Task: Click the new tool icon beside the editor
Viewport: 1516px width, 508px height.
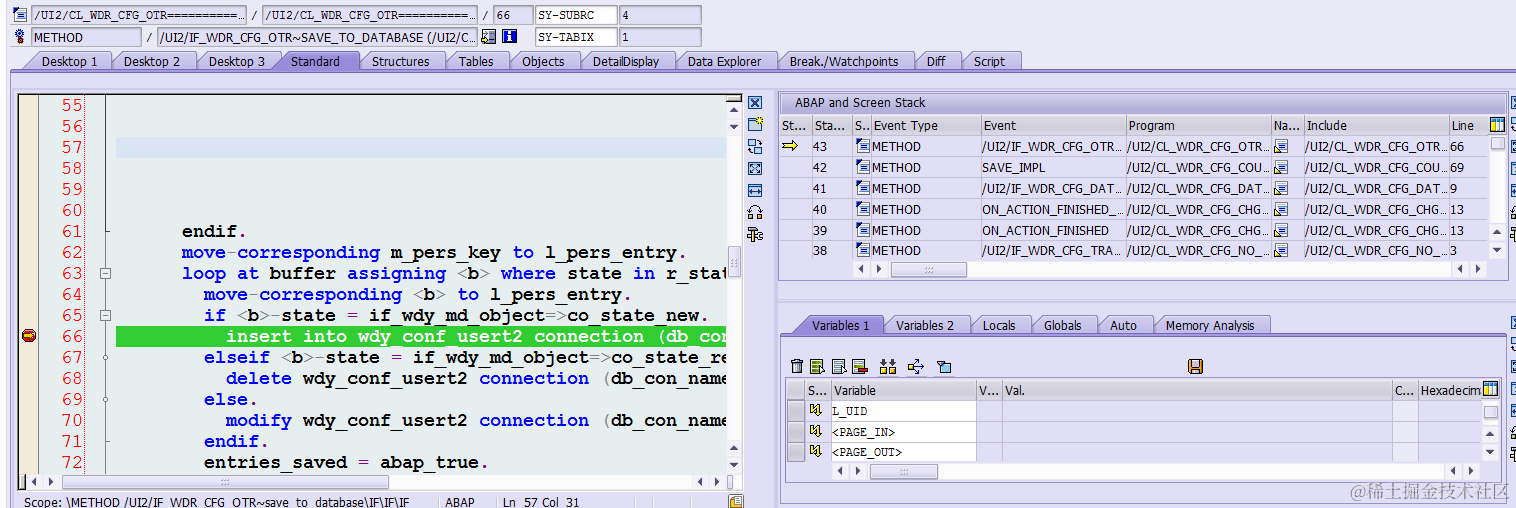Action: [x=755, y=125]
